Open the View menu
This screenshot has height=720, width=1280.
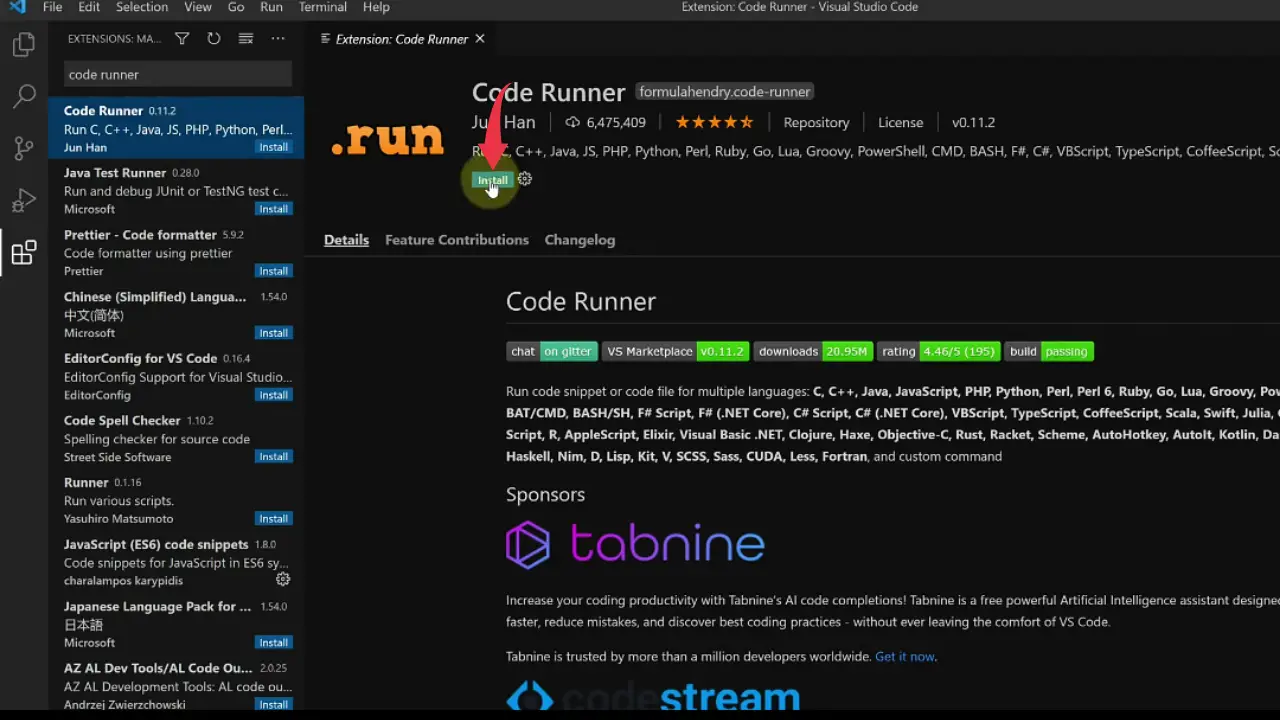198,7
